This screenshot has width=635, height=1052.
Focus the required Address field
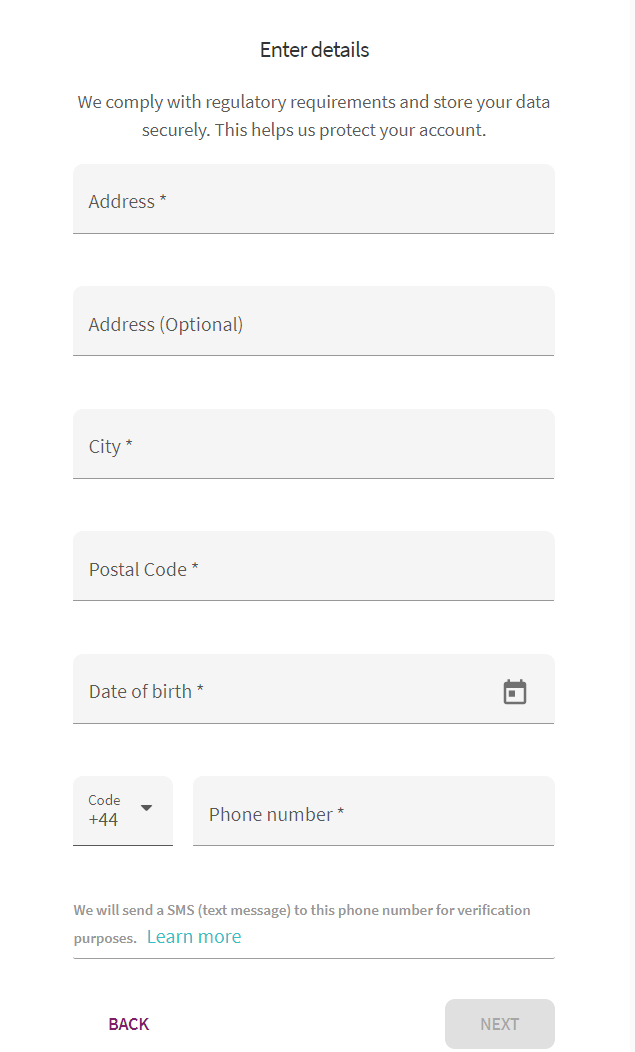[x=313, y=200]
